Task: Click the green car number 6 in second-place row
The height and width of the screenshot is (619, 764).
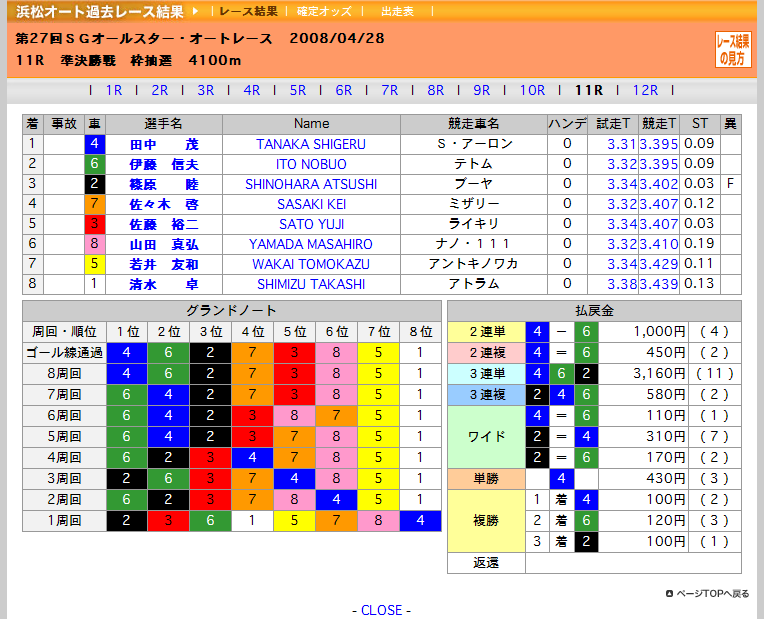Action: [x=95, y=164]
